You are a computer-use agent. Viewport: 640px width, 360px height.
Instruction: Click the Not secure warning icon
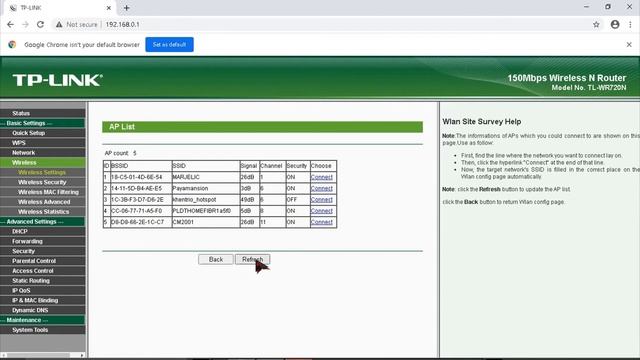coord(59,24)
